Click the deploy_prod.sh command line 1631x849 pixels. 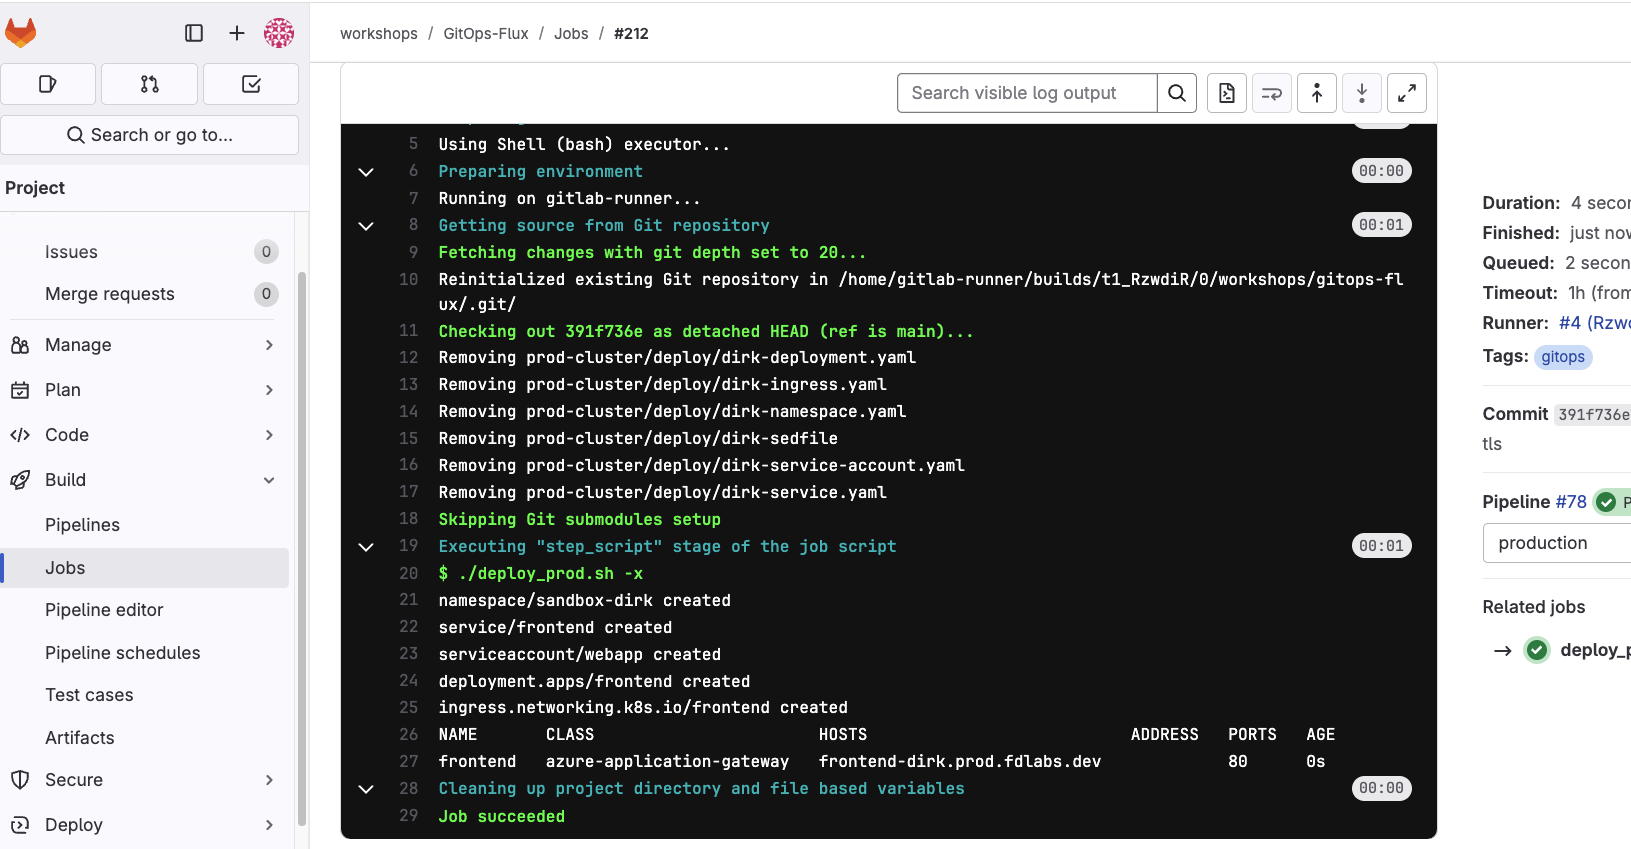(x=541, y=574)
